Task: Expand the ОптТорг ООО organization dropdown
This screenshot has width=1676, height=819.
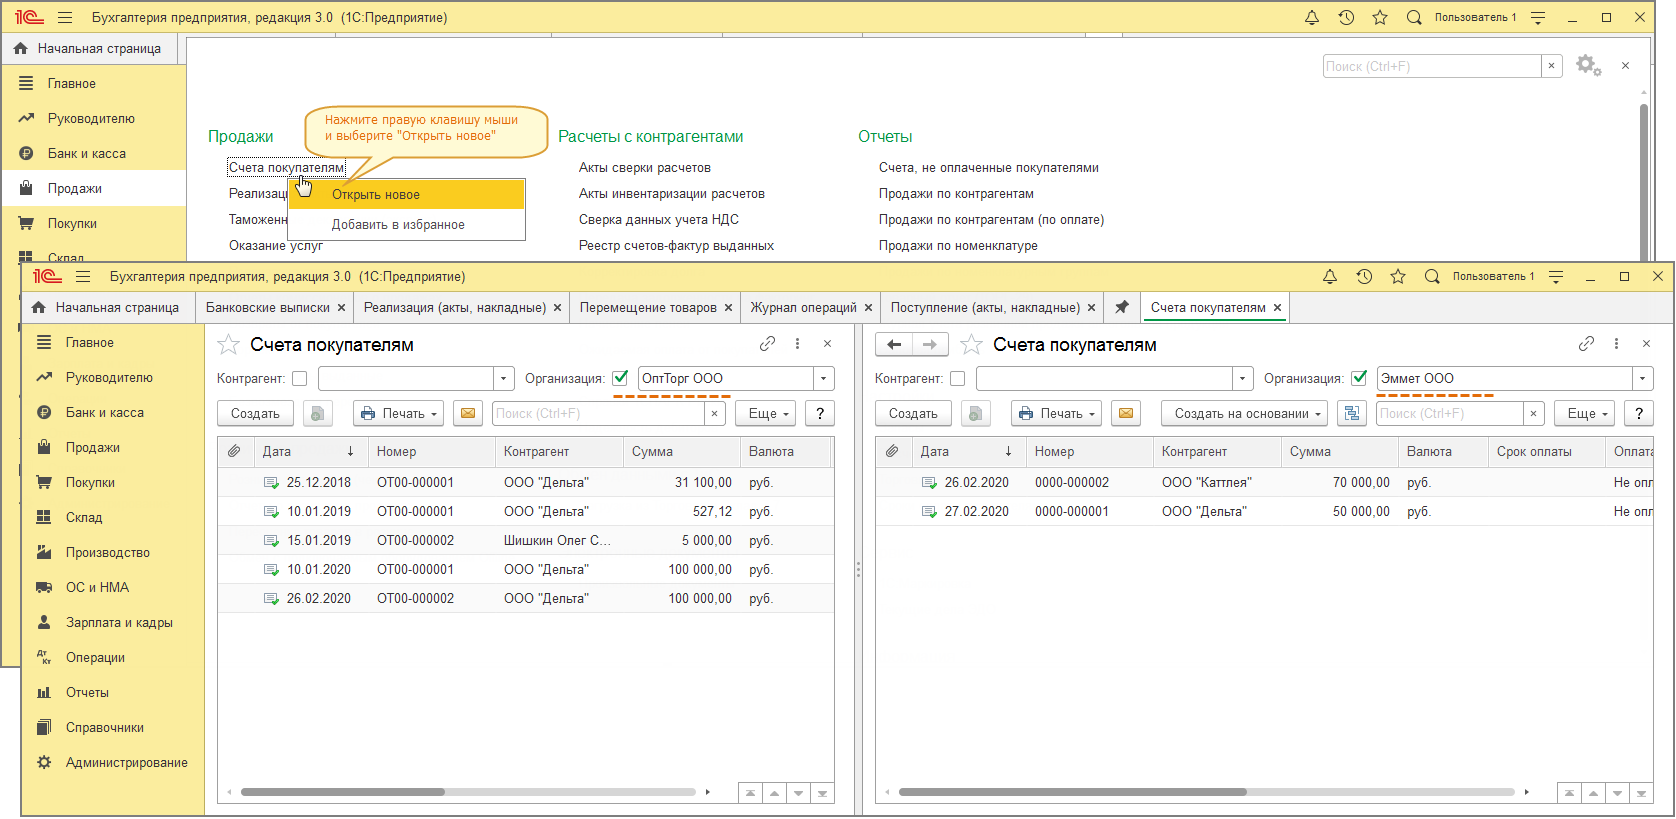Action: (x=824, y=379)
